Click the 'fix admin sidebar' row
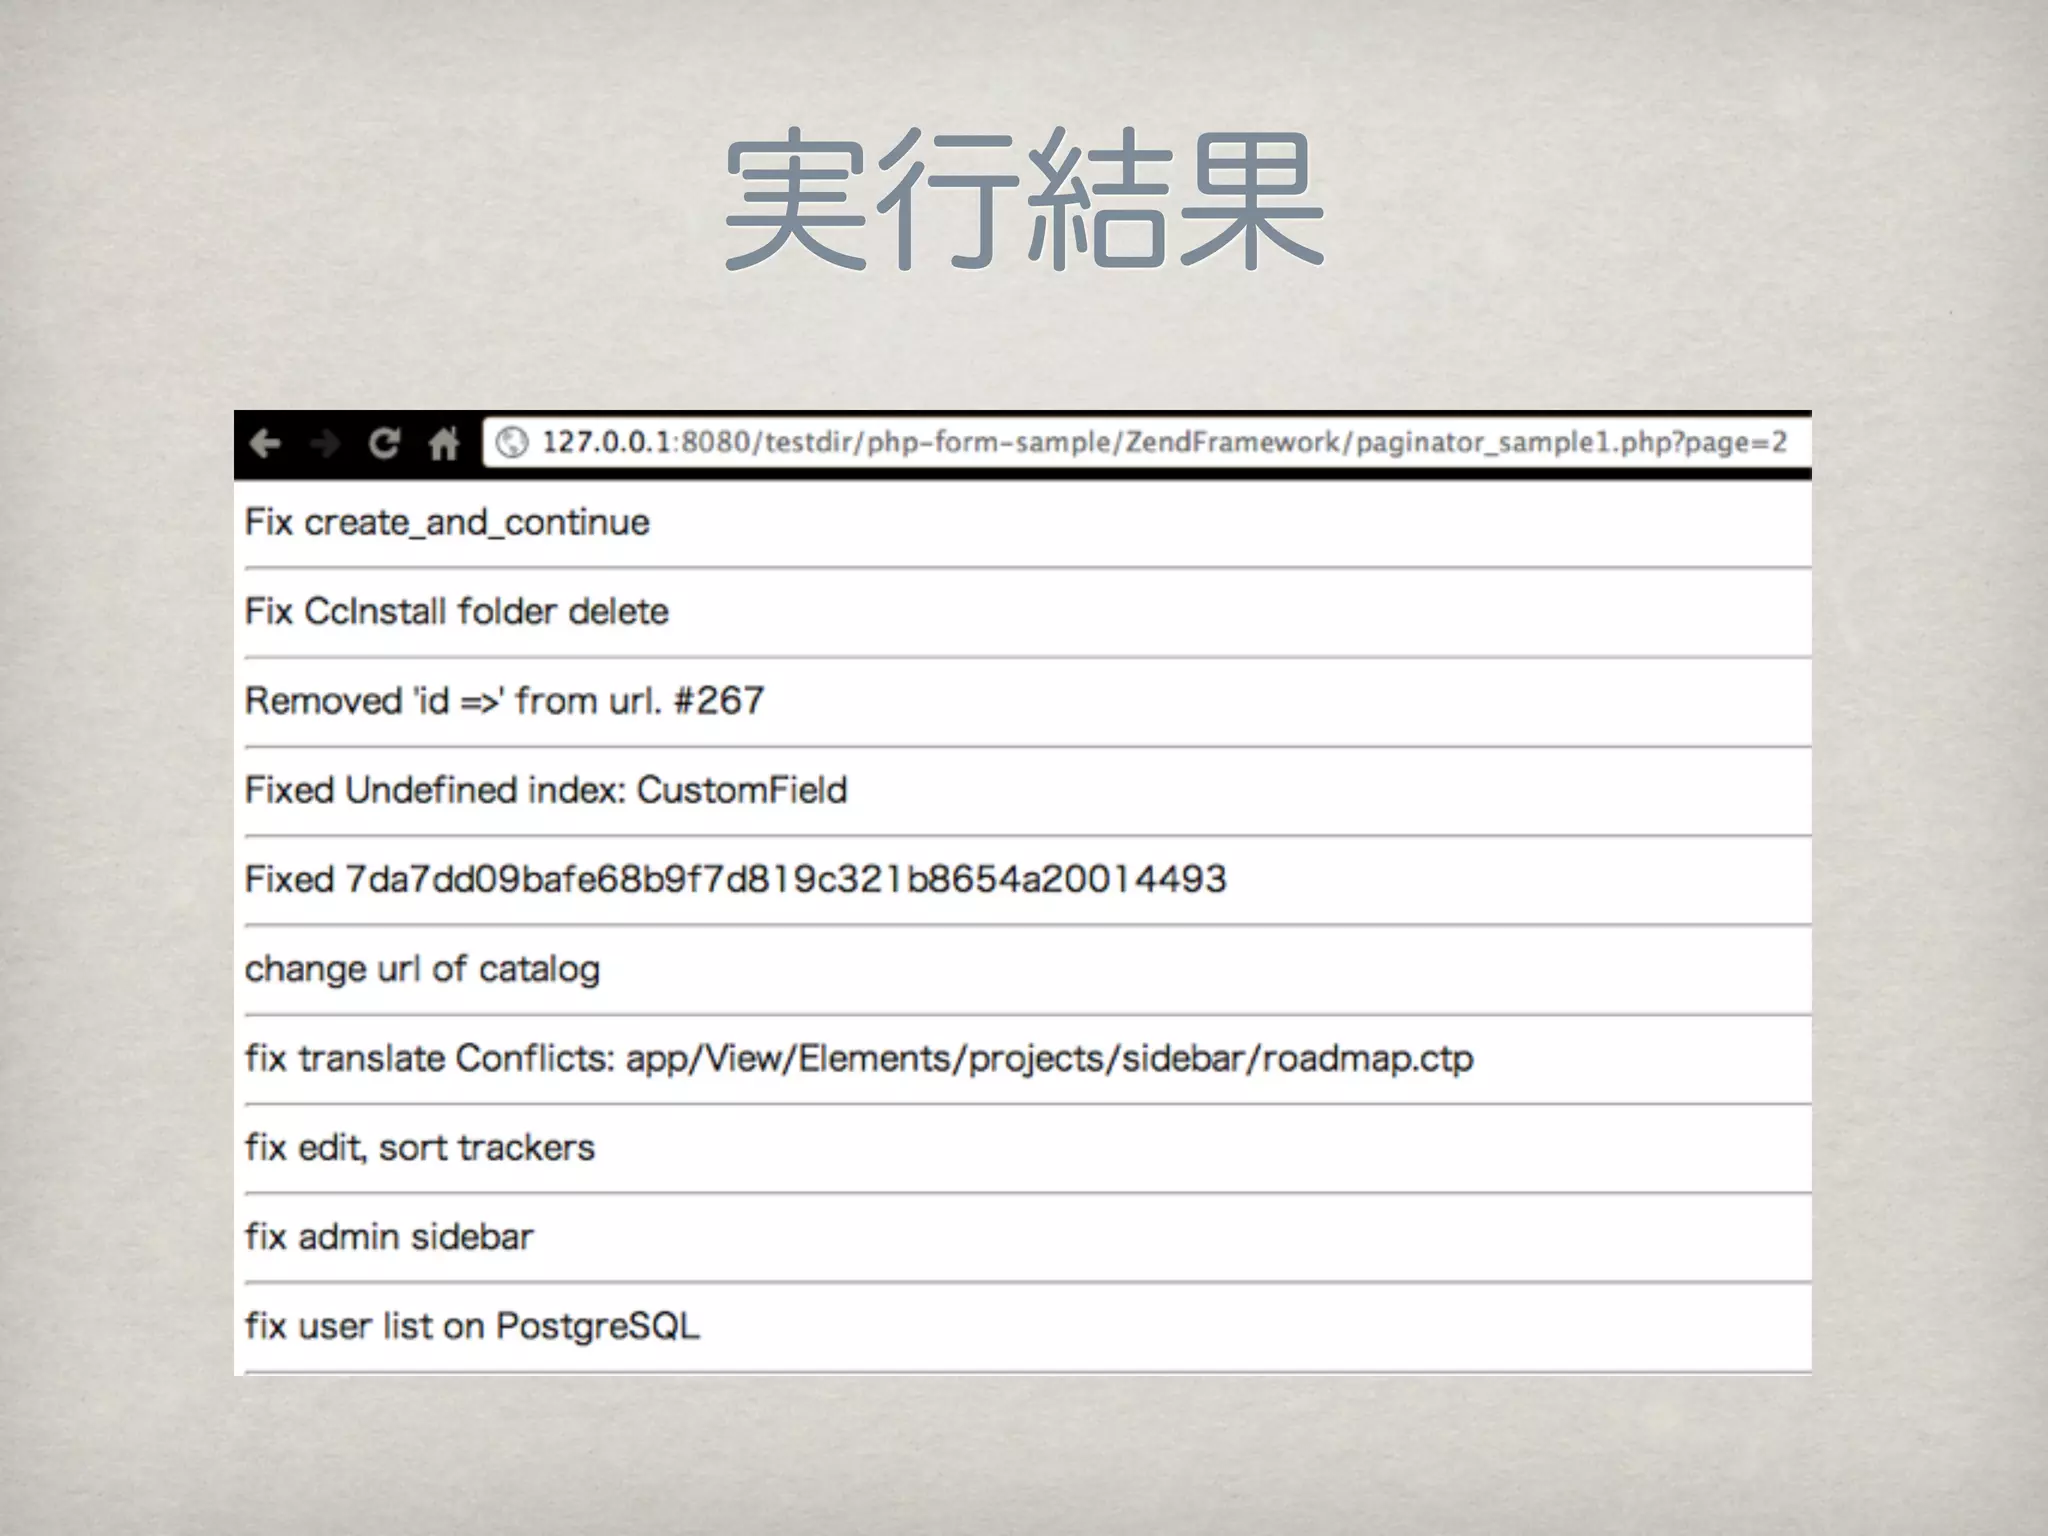Screen dimensions: 2048x1536 coord(1028,1238)
